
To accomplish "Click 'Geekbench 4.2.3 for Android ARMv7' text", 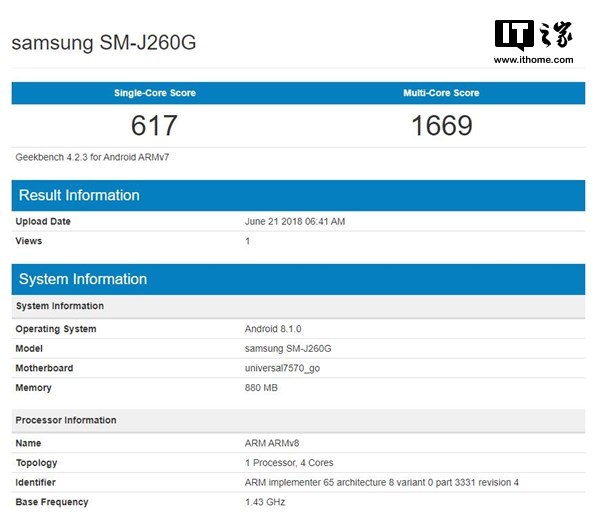I will (92, 157).
